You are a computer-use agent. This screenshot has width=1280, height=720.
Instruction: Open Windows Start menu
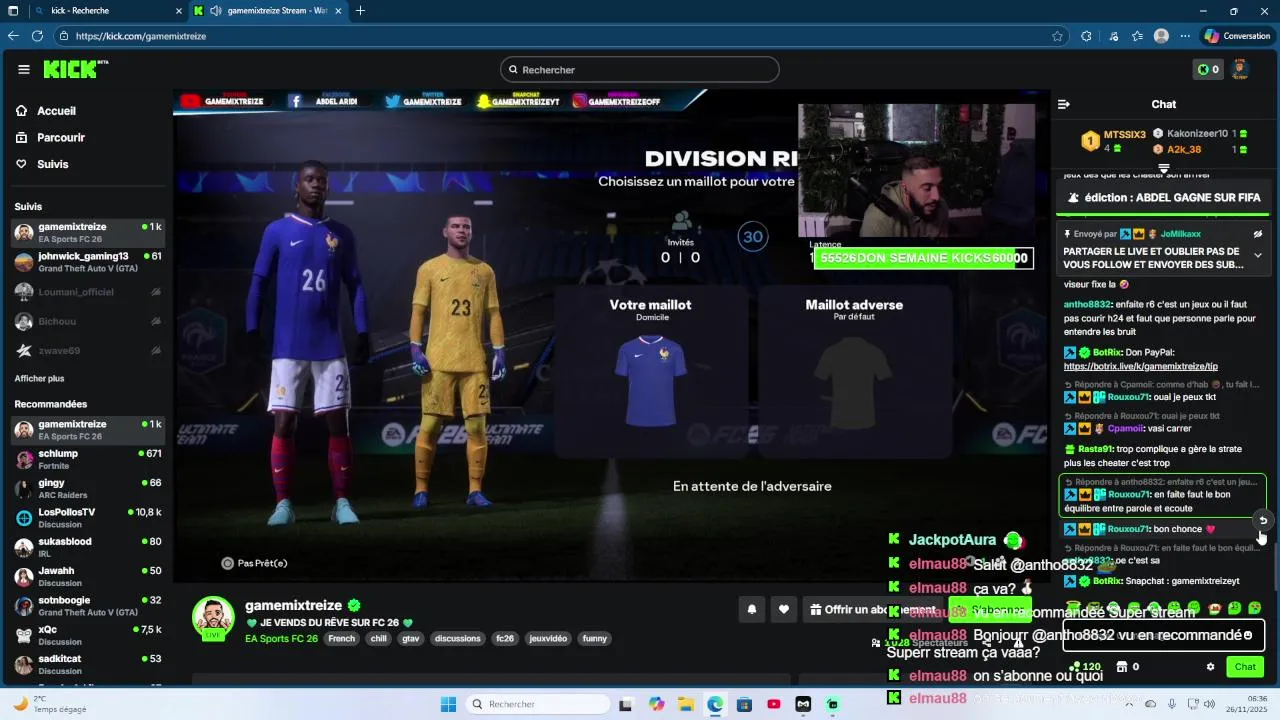448,704
